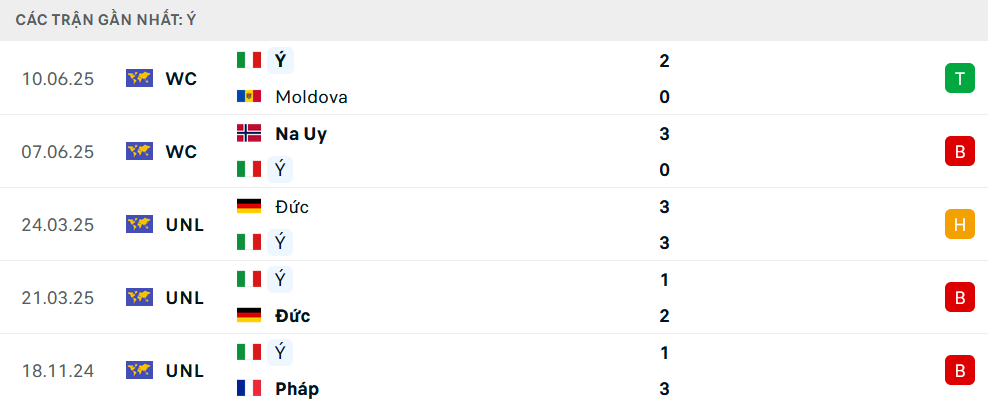Click UNL competition icon on 24.03.25 row
The height and width of the screenshot is (407, 988).
(139, 225)
